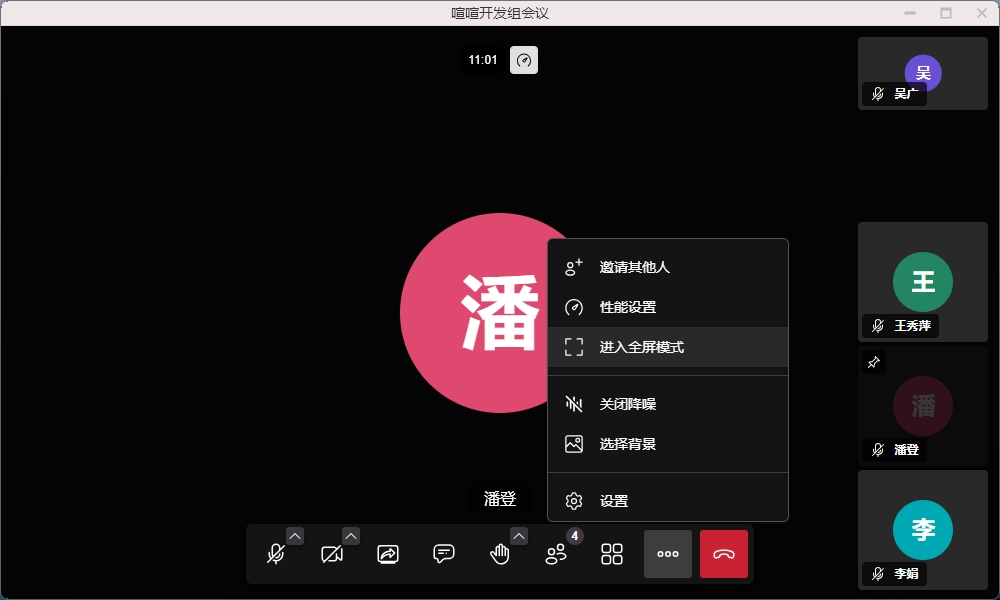
Task: Toggle the tile view grid icon
Action: coord(612,554)
